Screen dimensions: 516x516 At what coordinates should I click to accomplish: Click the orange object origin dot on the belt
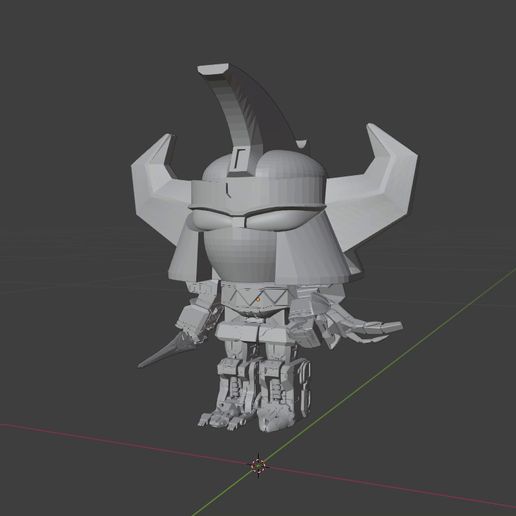[x=258, y=299]
